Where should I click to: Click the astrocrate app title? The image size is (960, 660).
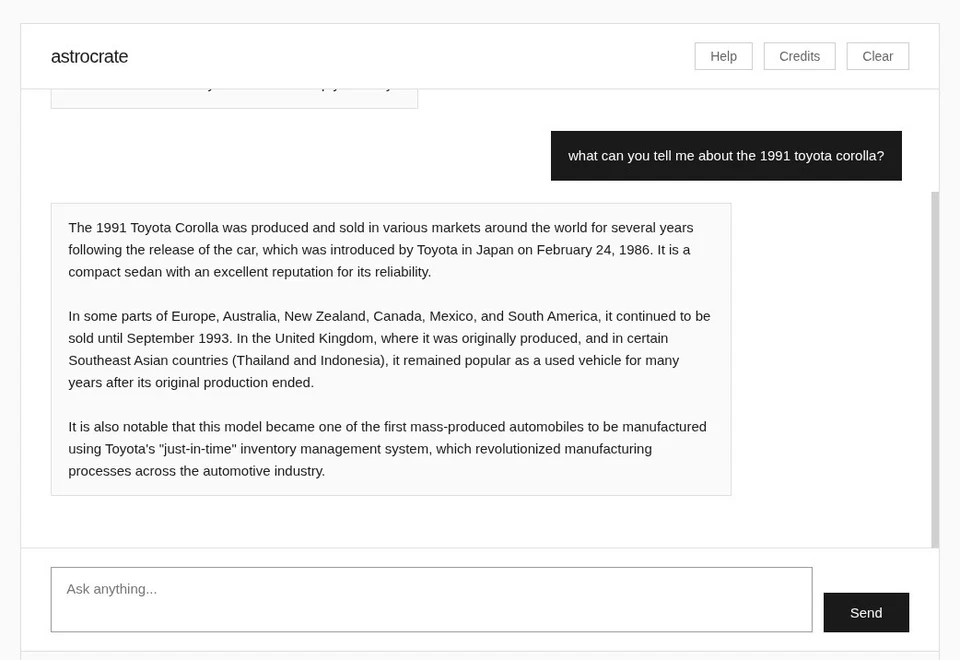click(x=89, y=57)
